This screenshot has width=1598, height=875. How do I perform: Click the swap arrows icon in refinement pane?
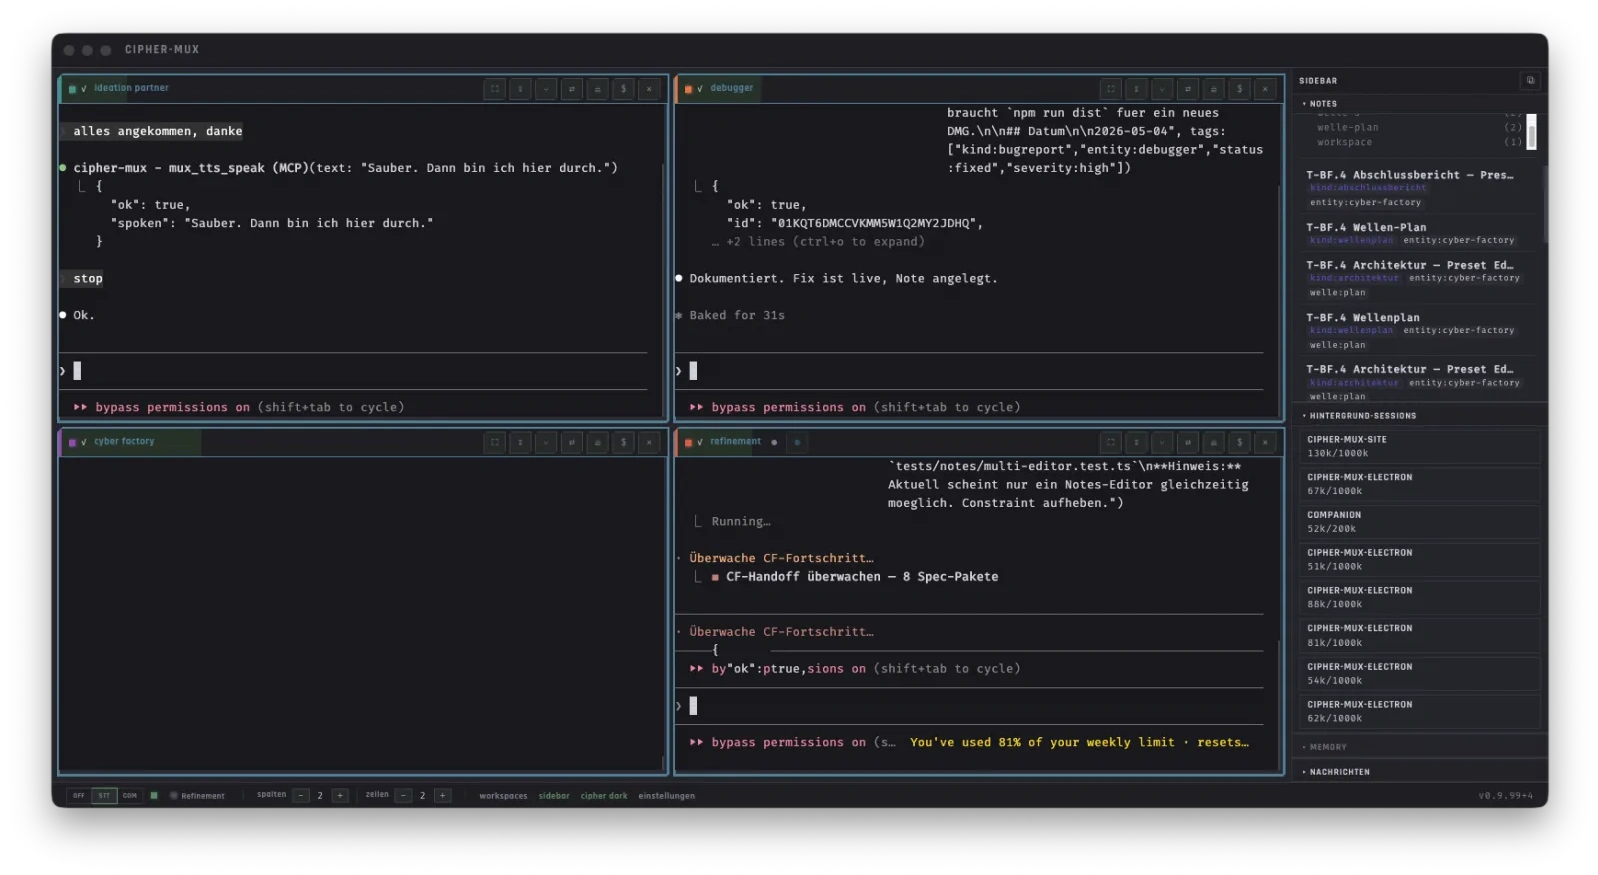[1188, 442]
